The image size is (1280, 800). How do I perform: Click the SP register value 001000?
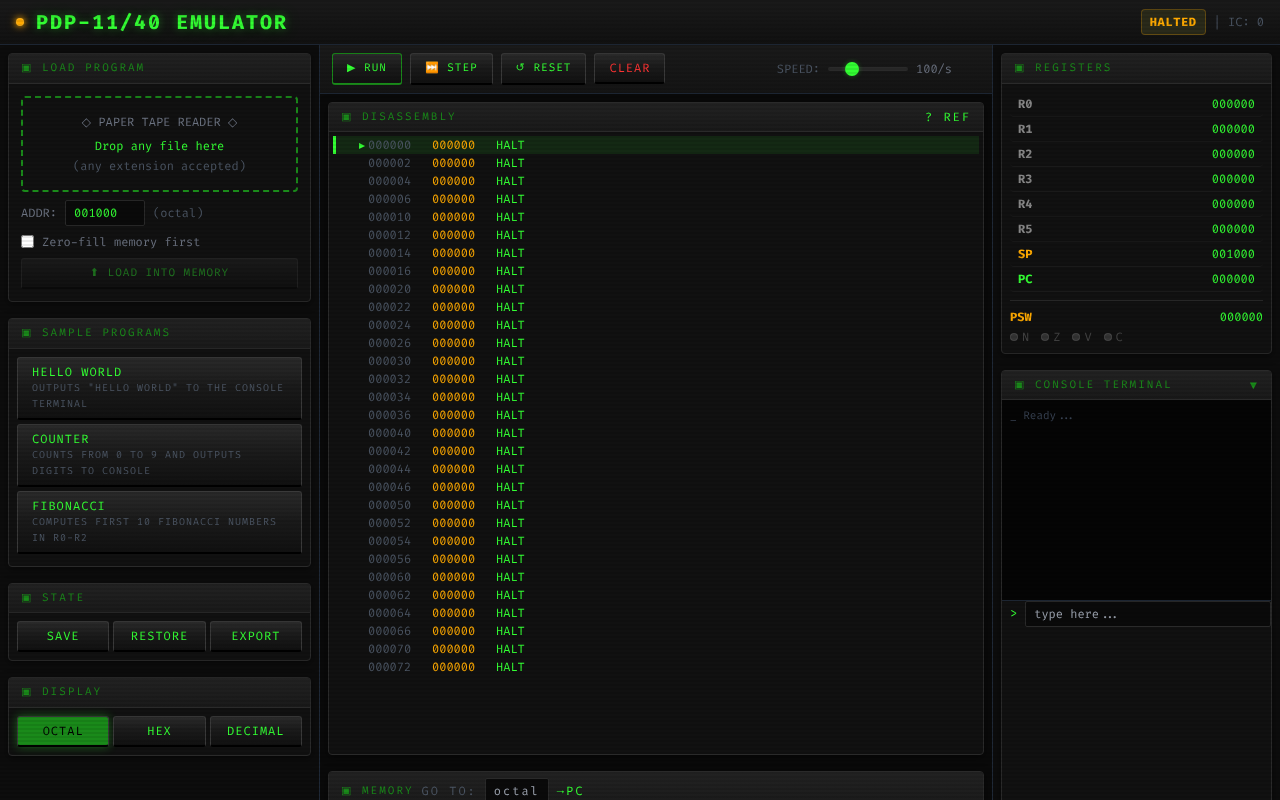pos(1233,254)
